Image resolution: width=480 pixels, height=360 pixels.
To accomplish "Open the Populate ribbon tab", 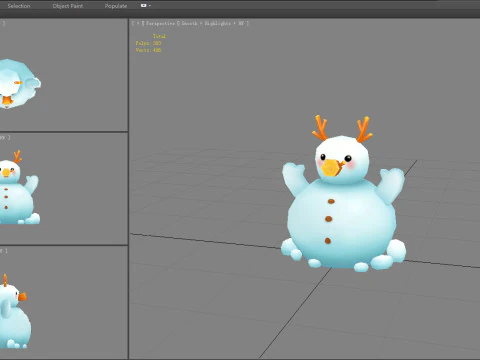I will (116, 6).
